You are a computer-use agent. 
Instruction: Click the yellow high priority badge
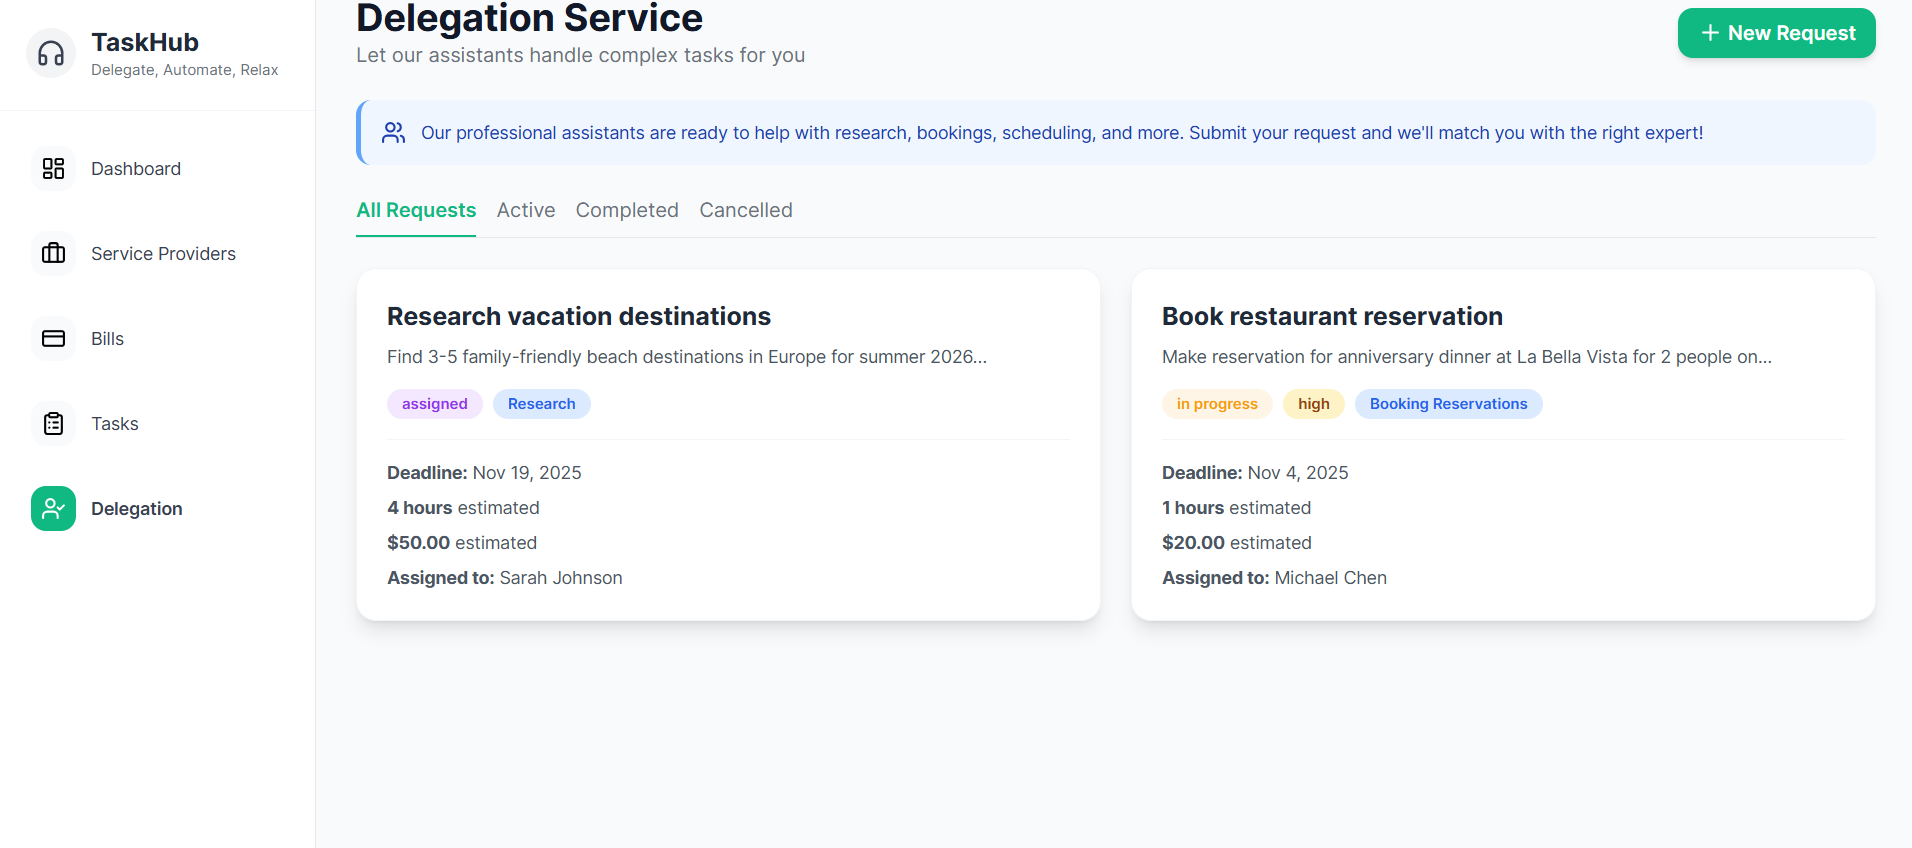pyautogui.click(x=1313, y=404)
